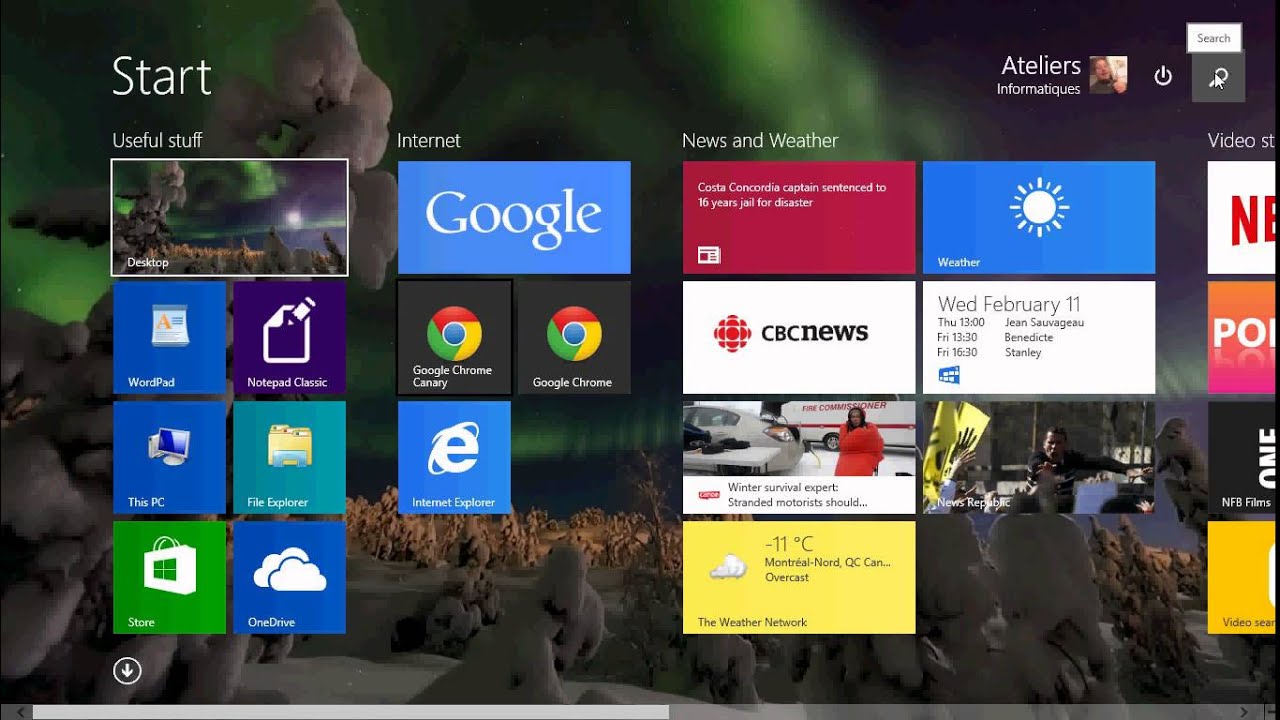Open the Desktop tile
Viewport: 1280px width, 720px height.
(x=230, y=217)
